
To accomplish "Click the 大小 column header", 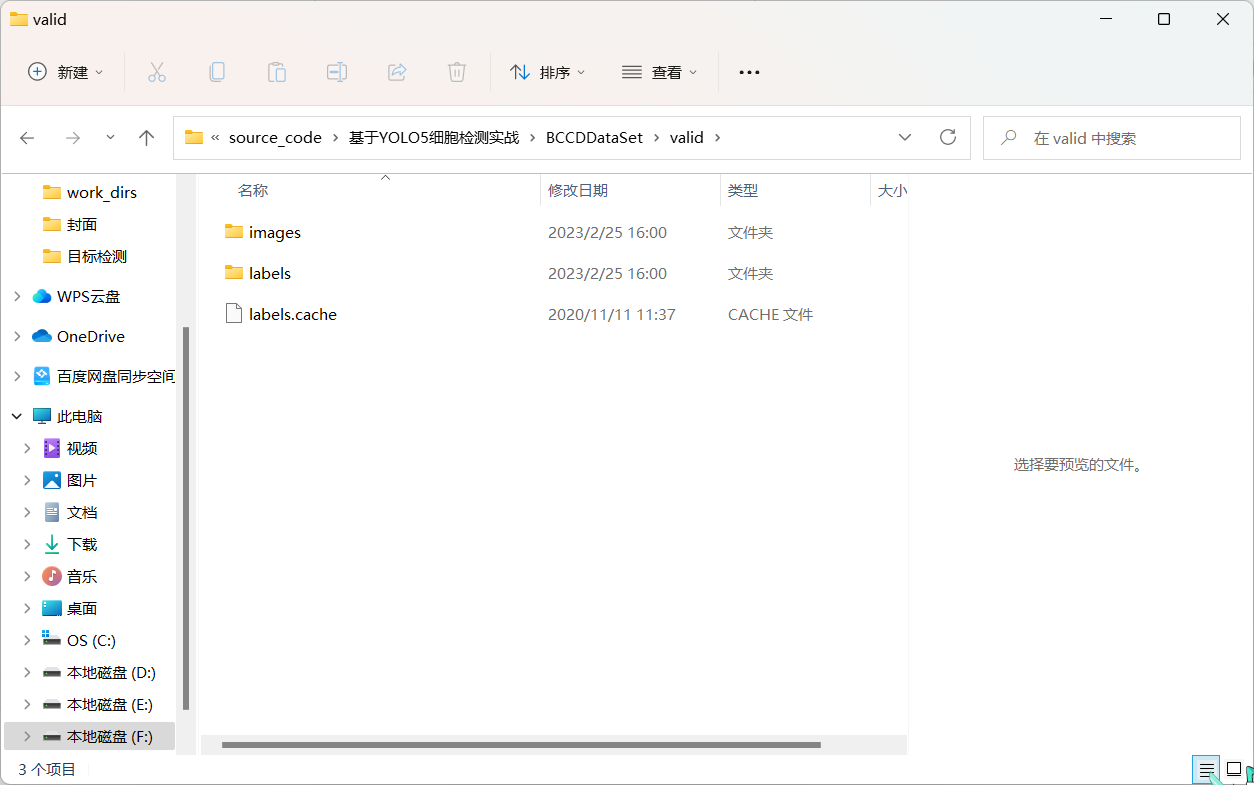I will 892,190.
